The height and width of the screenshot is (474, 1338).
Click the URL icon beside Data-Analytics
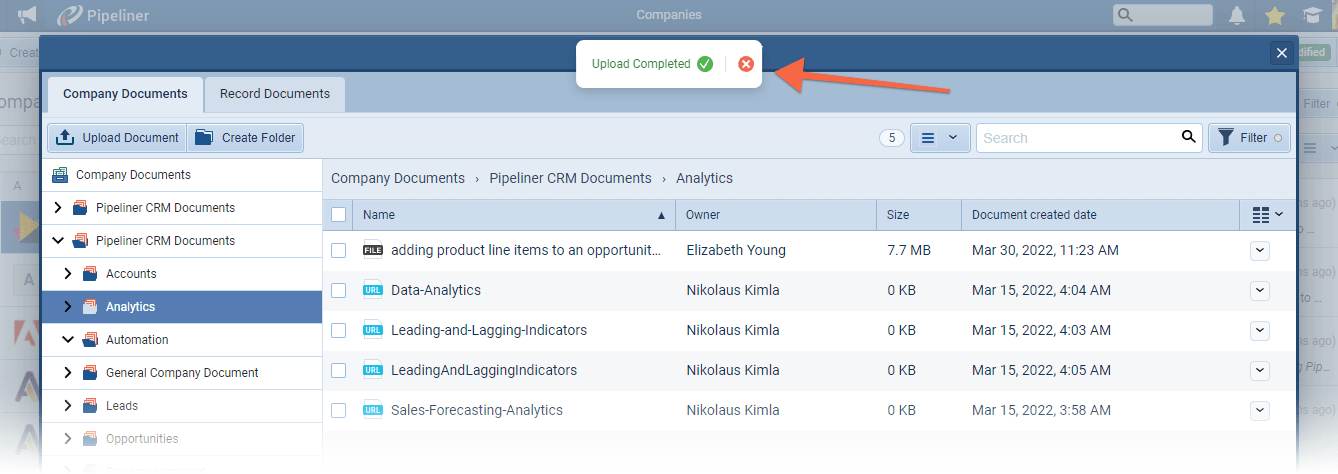373,290
